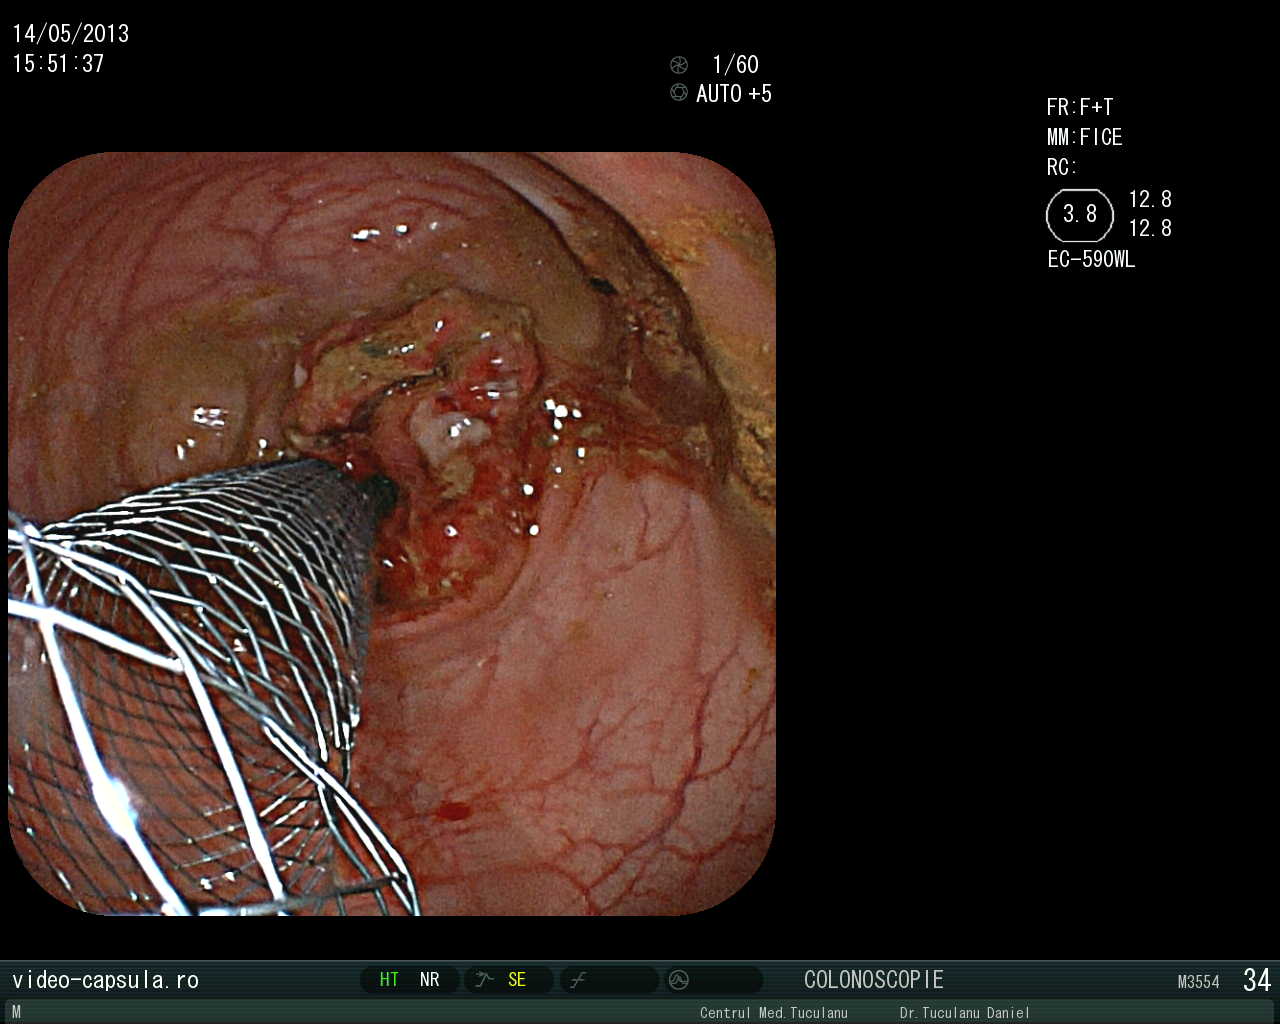Screen dimensions: 1280x1024
Task: Click the M3554 record number
Action: (x=1199, y=982)
